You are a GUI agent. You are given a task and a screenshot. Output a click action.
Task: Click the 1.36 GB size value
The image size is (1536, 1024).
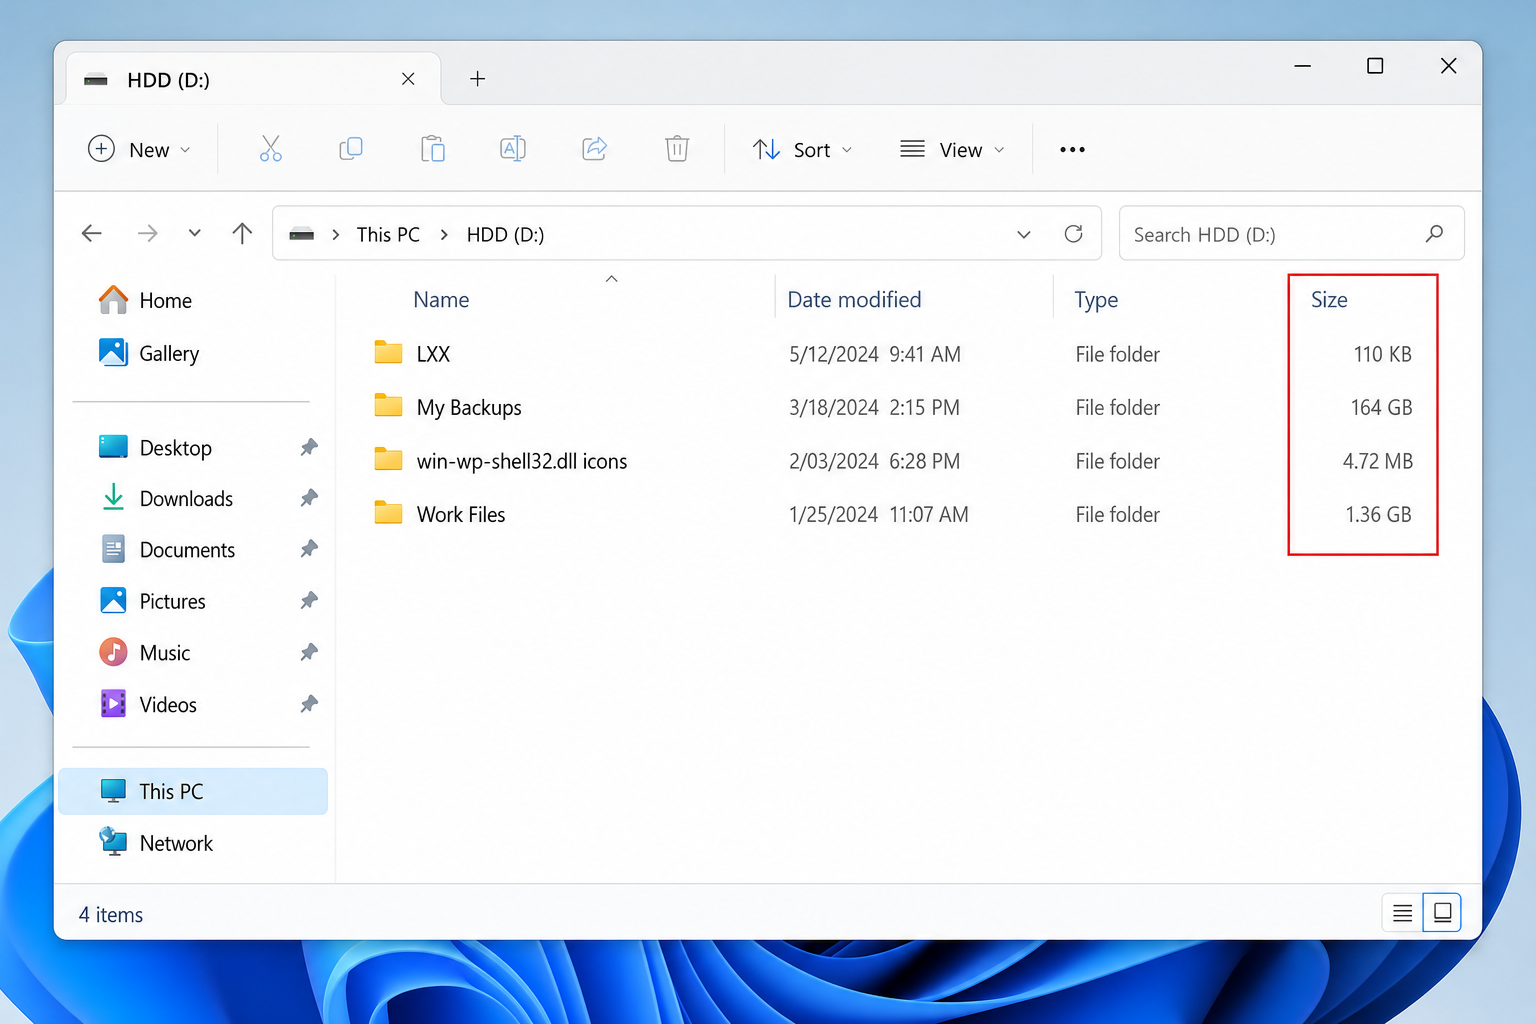point(1378,514)
